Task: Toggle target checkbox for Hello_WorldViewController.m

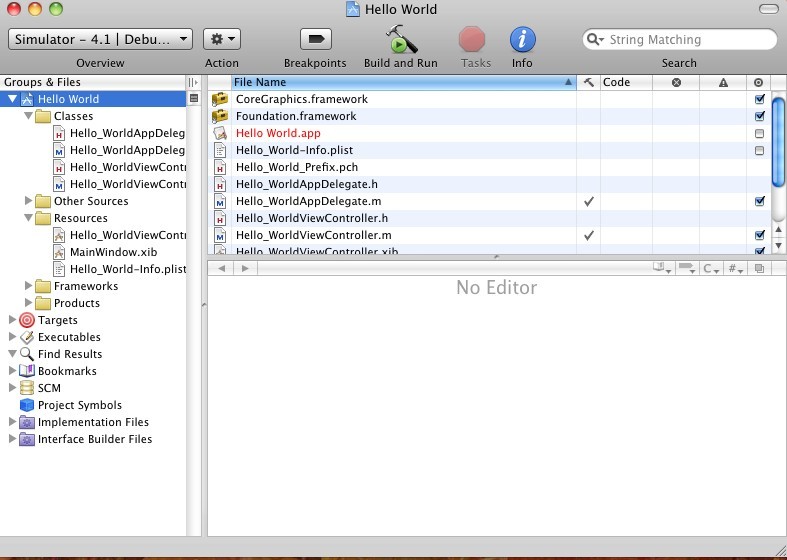Action: click(x=759, y=235)
